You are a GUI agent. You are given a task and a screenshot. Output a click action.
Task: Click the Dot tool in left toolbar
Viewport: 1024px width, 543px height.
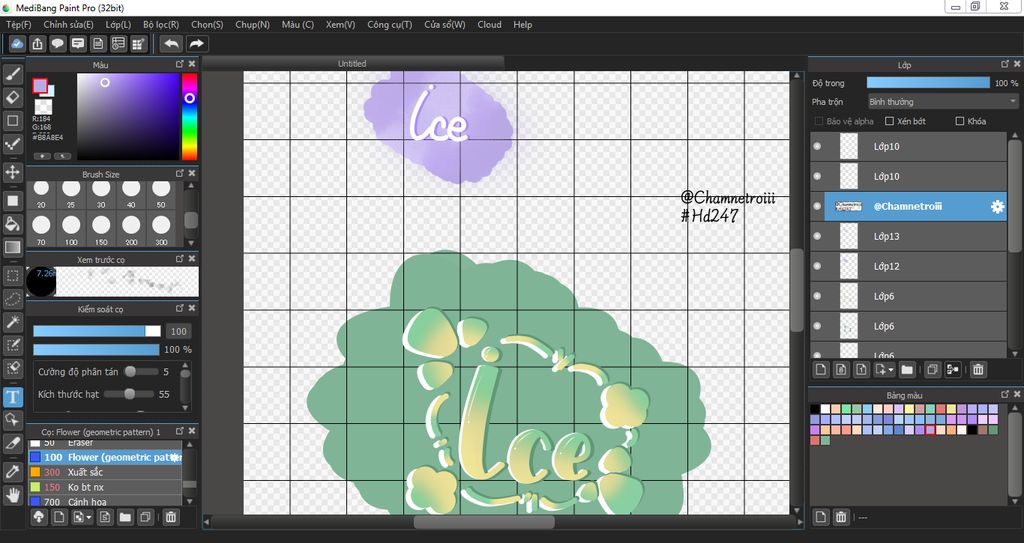point(12,144)
